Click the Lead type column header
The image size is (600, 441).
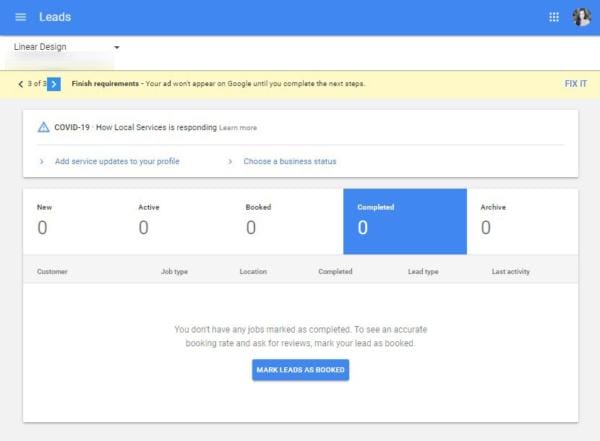(423, 271)
